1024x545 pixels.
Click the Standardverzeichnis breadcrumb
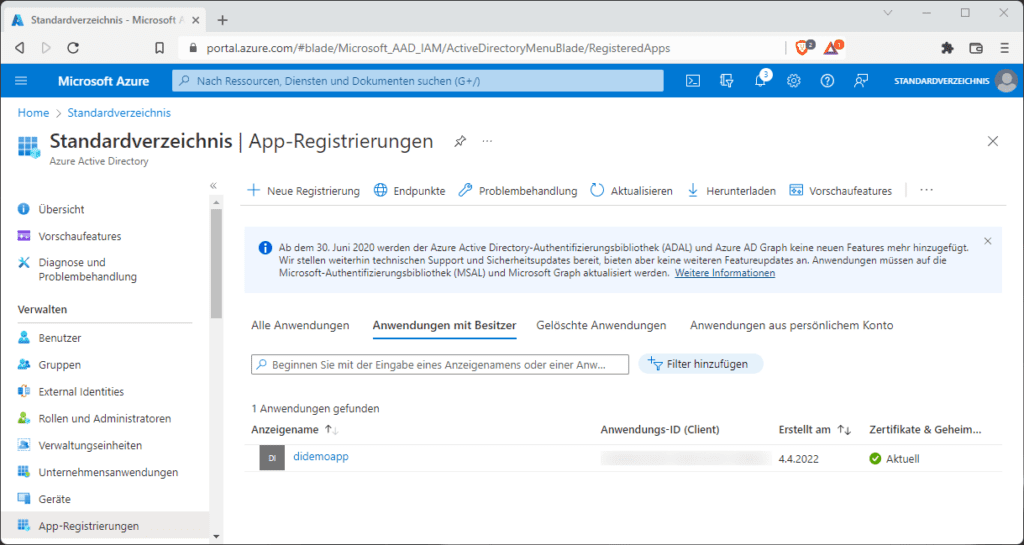tap(119, 113)
